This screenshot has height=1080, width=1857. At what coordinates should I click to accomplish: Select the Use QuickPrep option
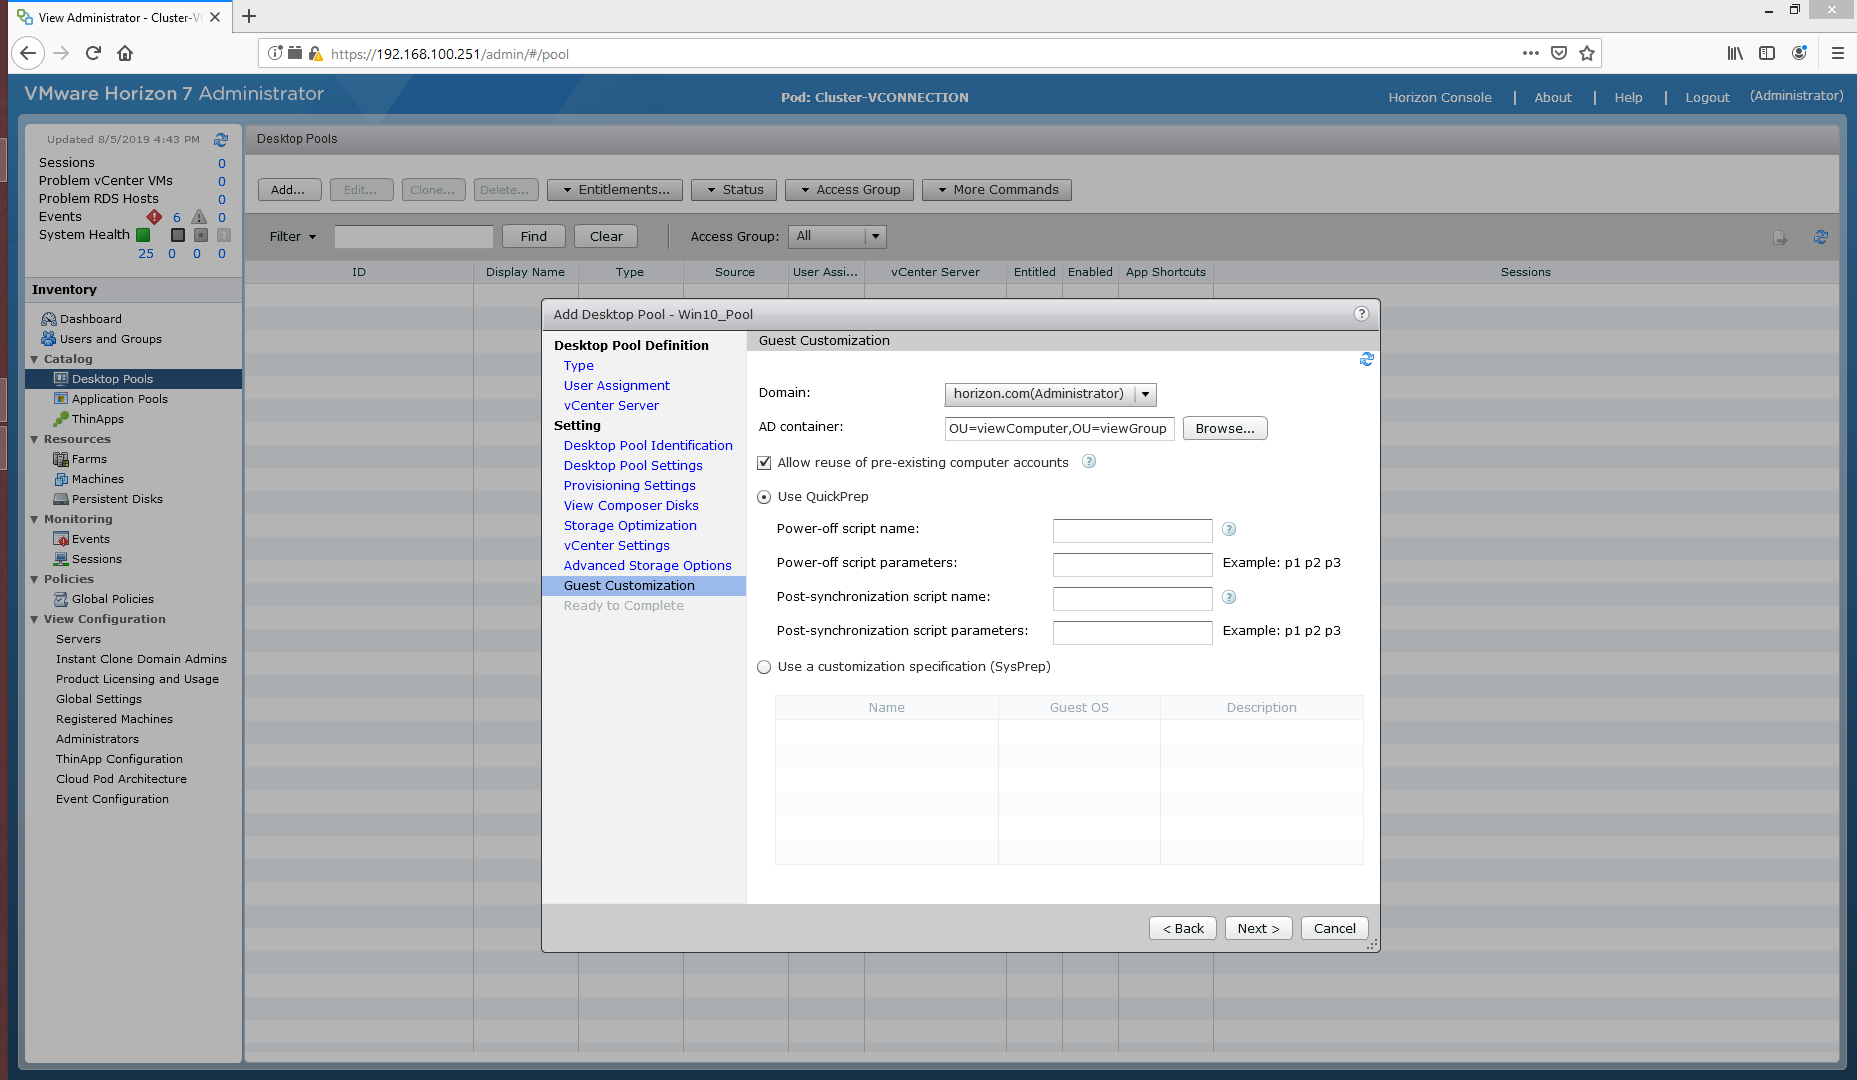(x=764, y=497)
